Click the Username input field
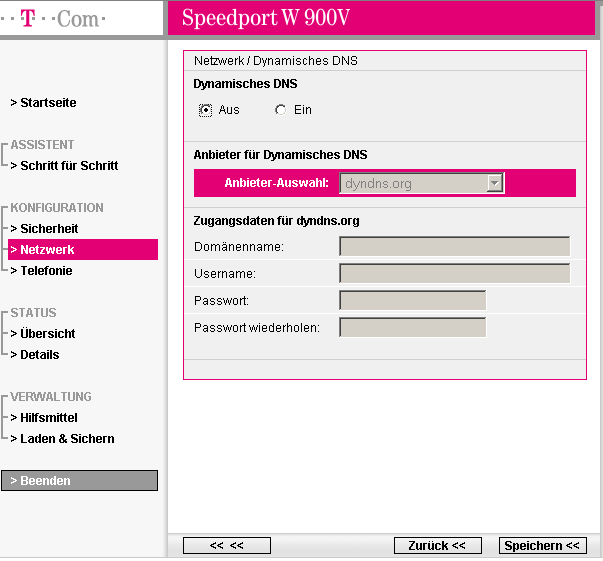Viewport: 603px width, 561px height. (x=455, y=273)
